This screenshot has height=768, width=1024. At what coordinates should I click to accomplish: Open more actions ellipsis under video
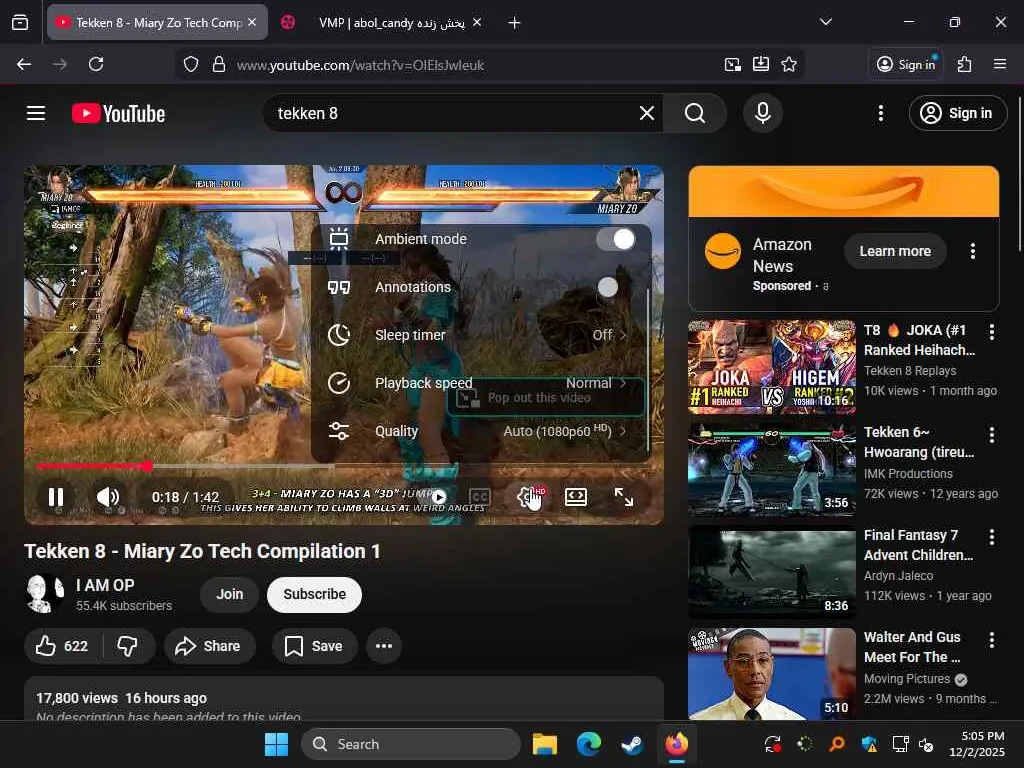coord(384,646)
